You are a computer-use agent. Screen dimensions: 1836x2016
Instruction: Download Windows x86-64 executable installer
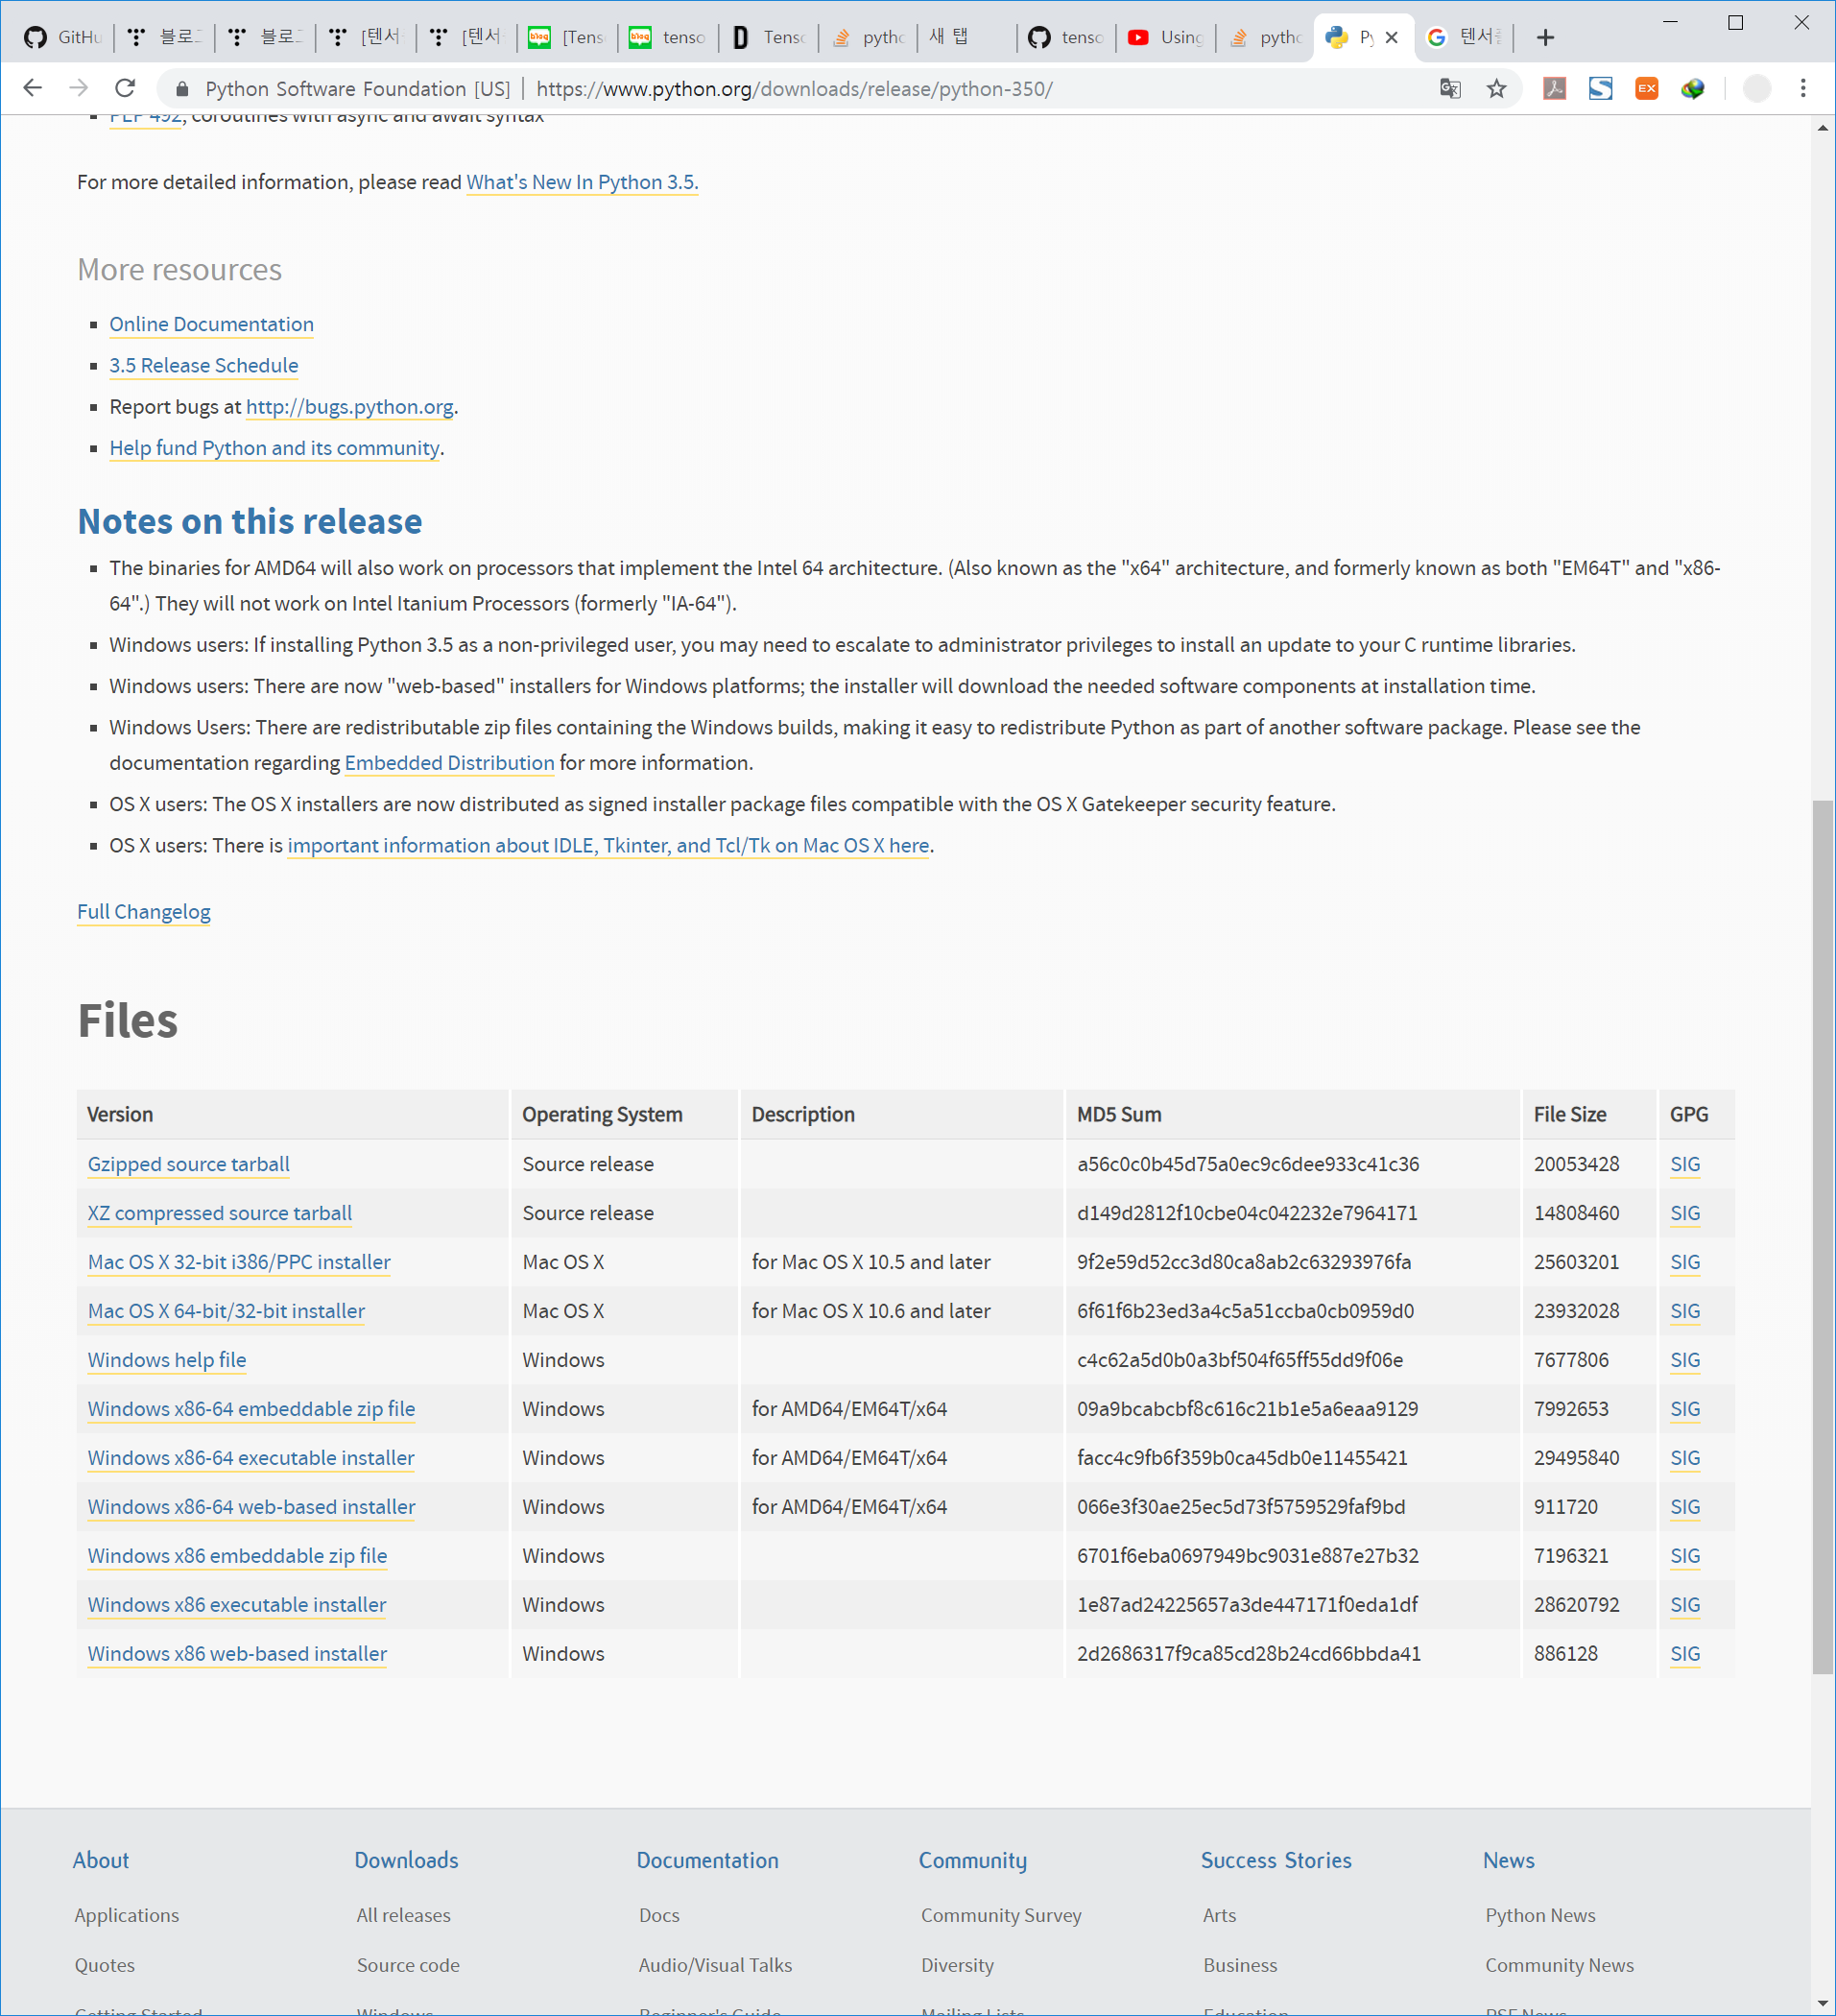[251, 1458]
